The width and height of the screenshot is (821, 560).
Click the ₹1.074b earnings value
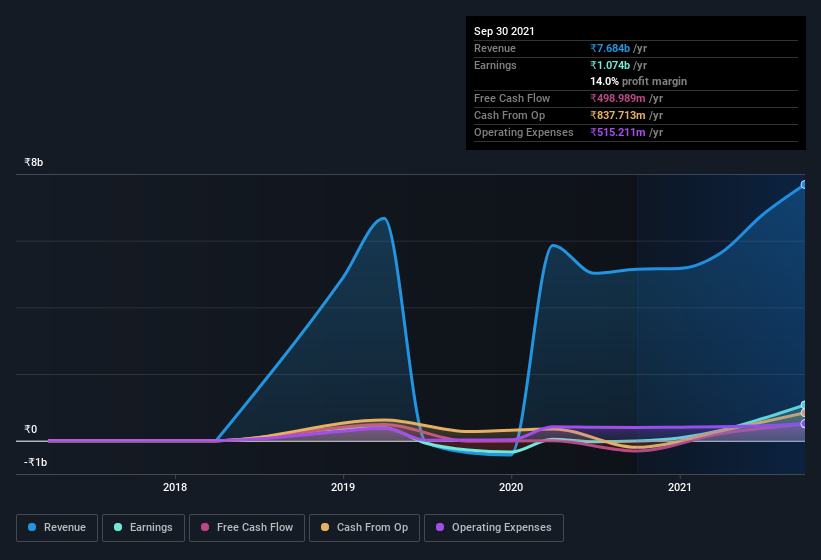click(610, 65)
